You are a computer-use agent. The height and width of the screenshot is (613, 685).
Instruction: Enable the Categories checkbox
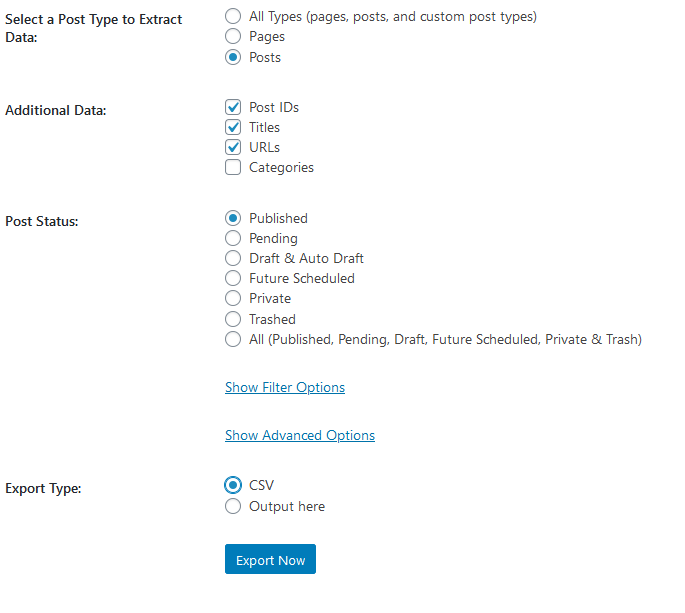[x=233, y=168]
